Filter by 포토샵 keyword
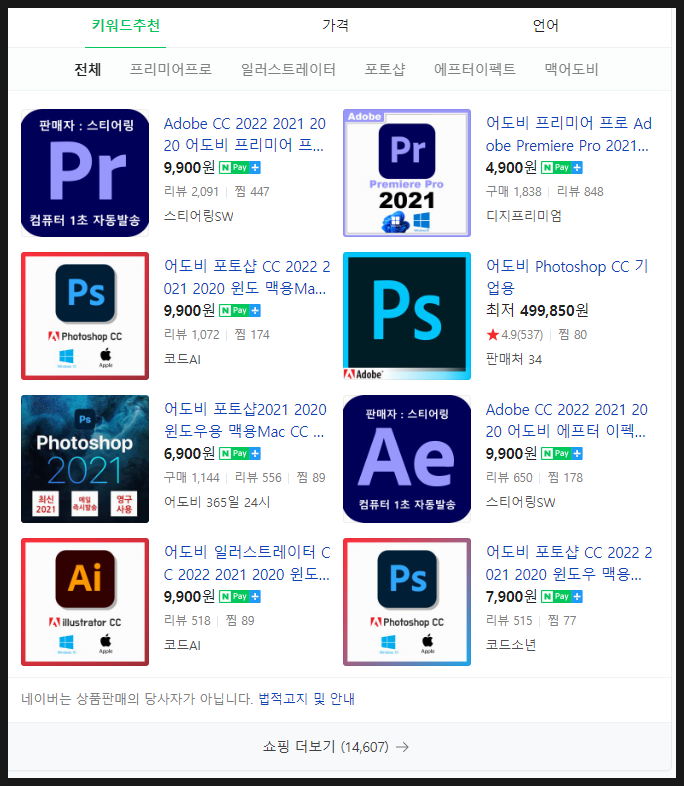The width and height of the screenshot is (684, 786). [x=384, y=69]
